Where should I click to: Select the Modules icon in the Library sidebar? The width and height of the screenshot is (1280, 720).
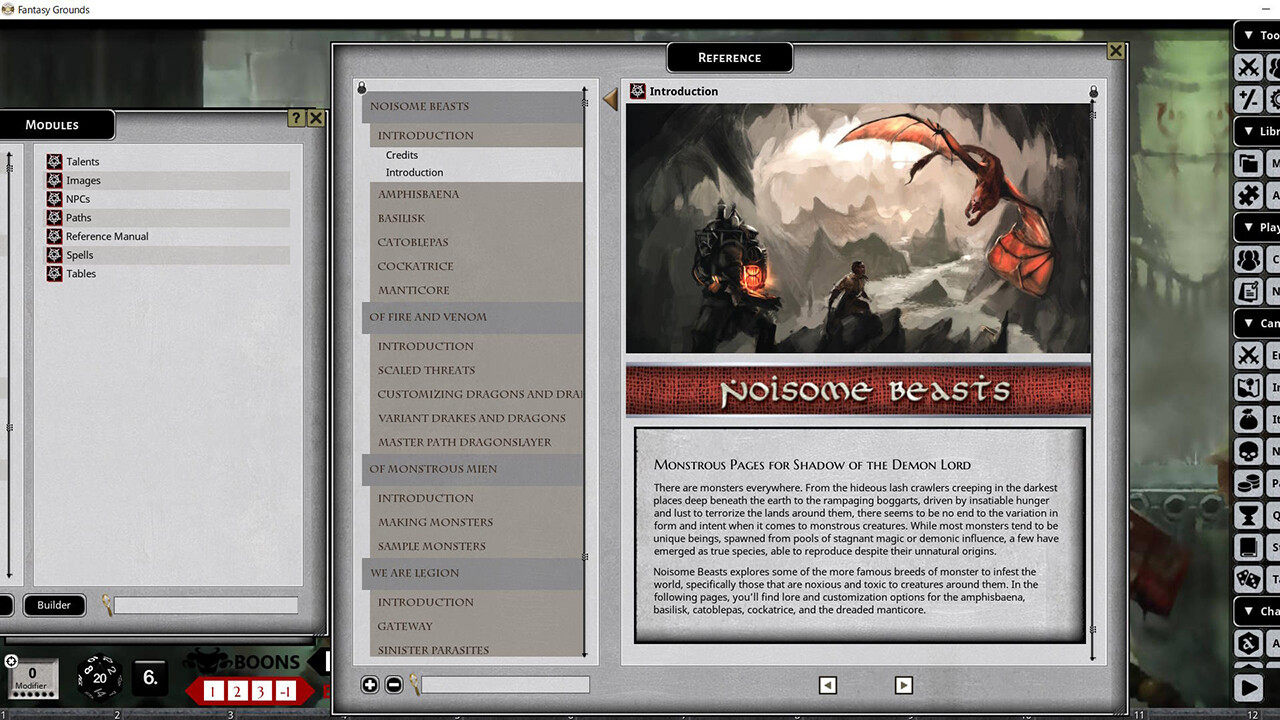pyautogui.click(x=1251, y=164)
